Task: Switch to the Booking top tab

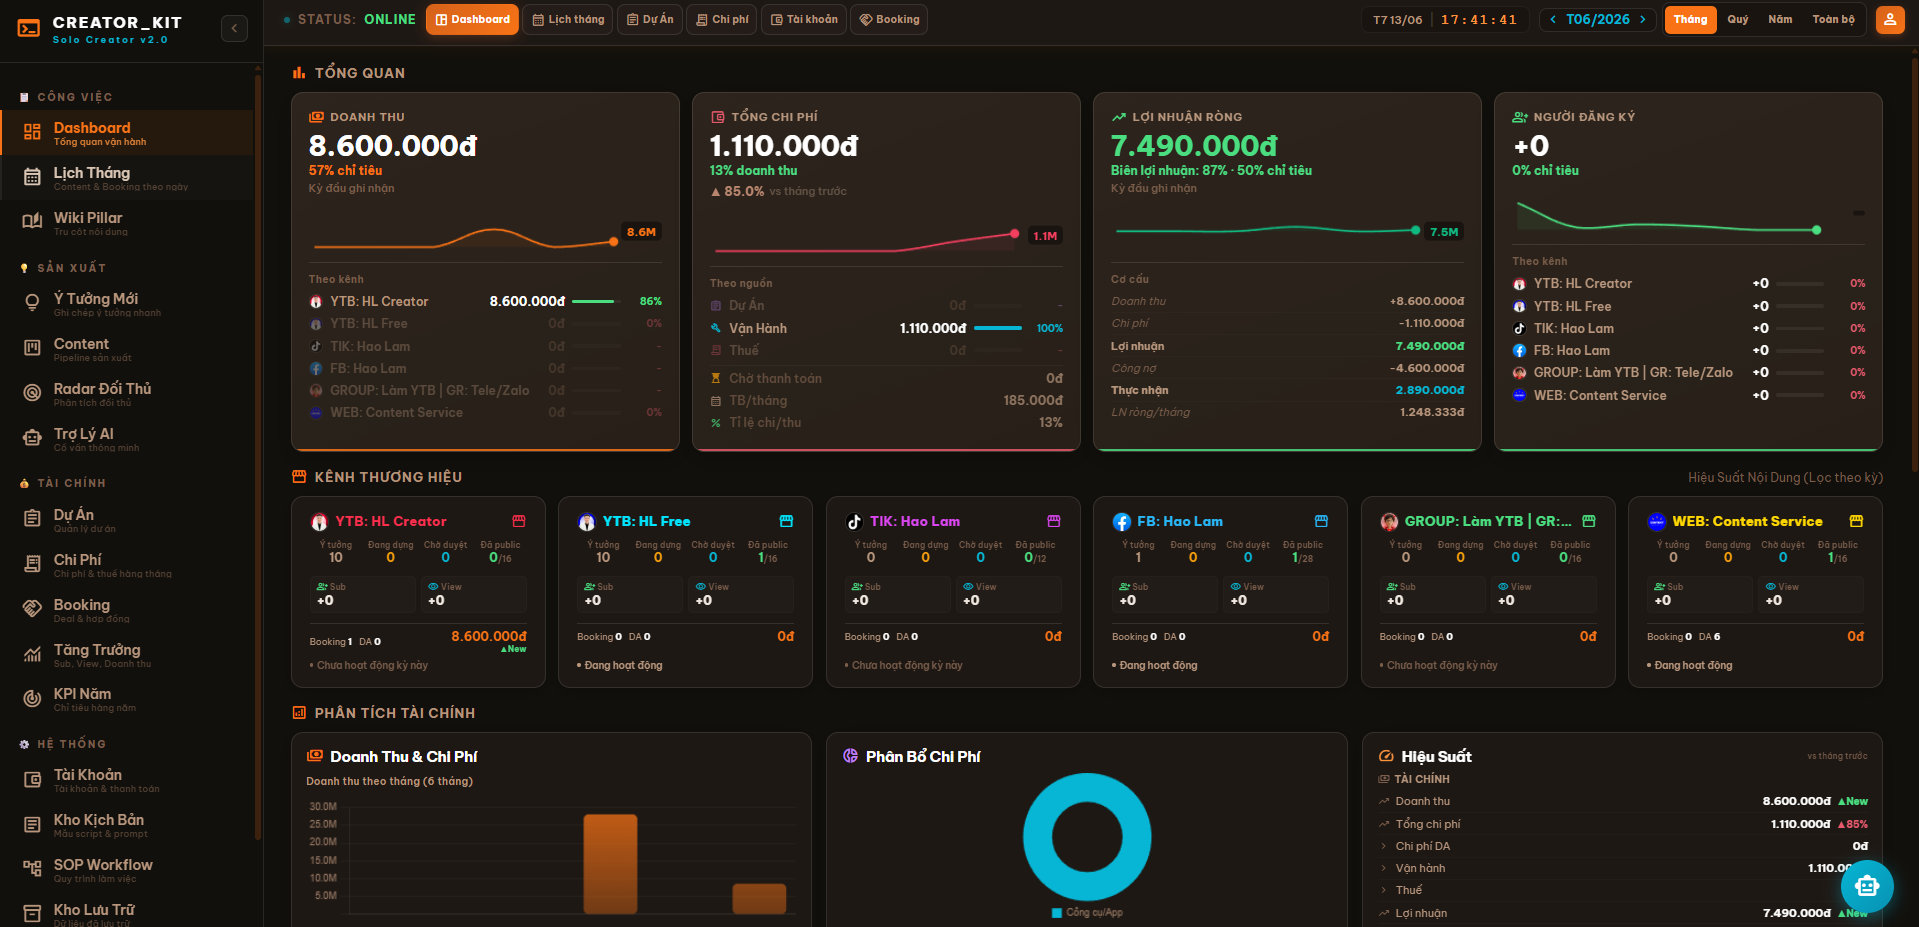Action: click(x=889, y=20)
